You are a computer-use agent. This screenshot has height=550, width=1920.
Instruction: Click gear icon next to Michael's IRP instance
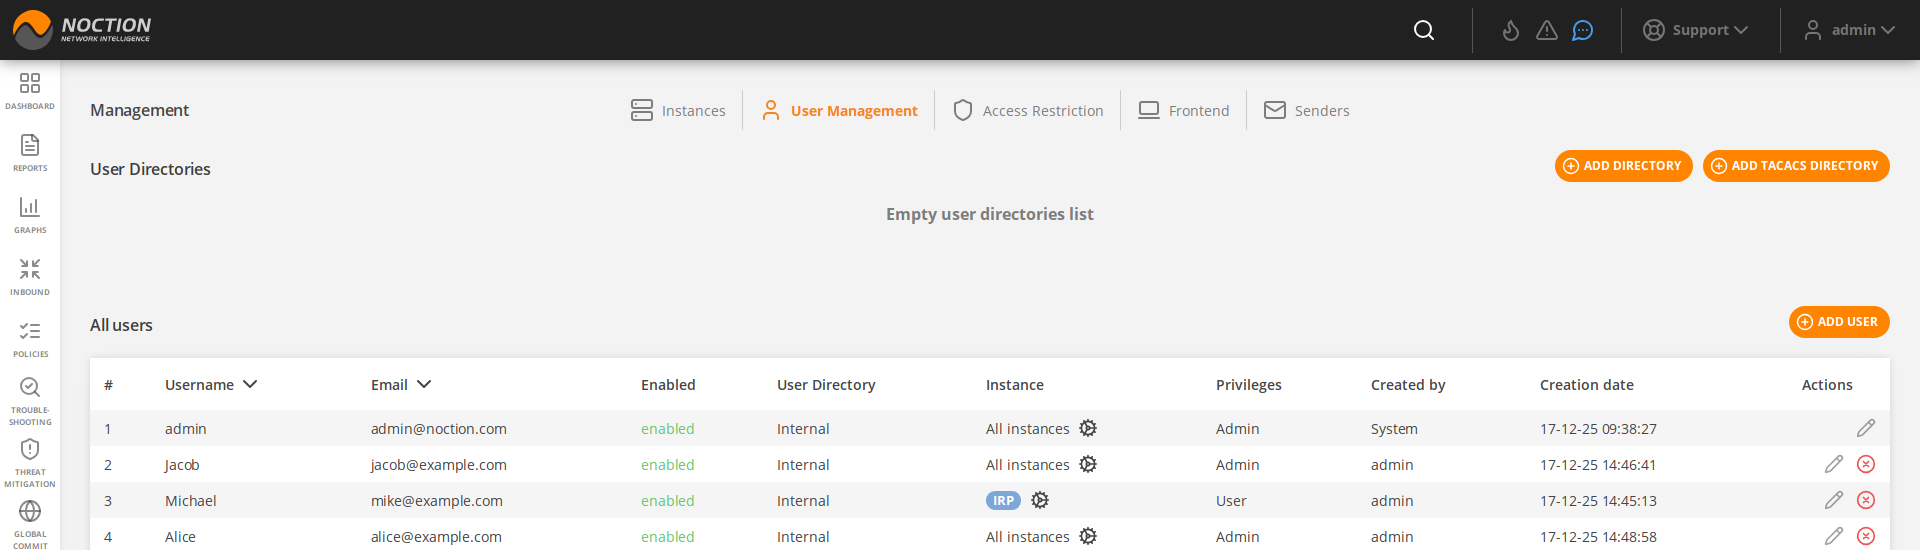(1040, 500)
